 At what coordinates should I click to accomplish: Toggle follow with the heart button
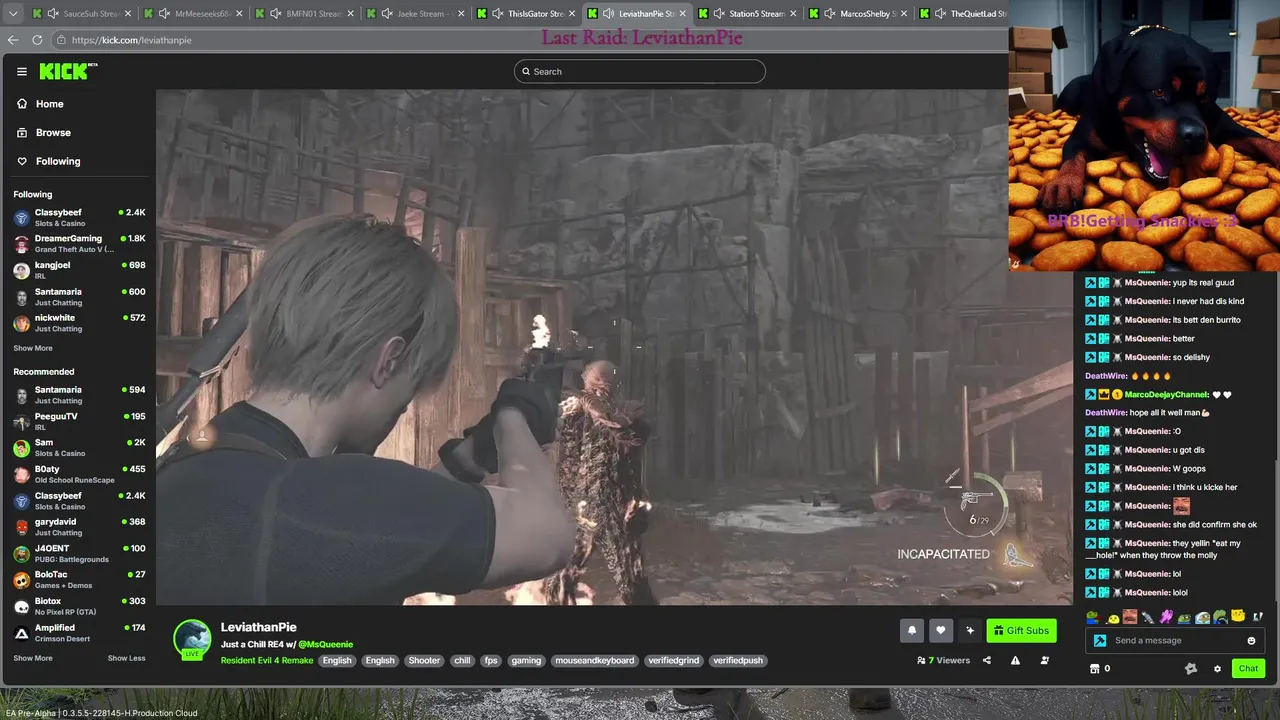(940, 630)
